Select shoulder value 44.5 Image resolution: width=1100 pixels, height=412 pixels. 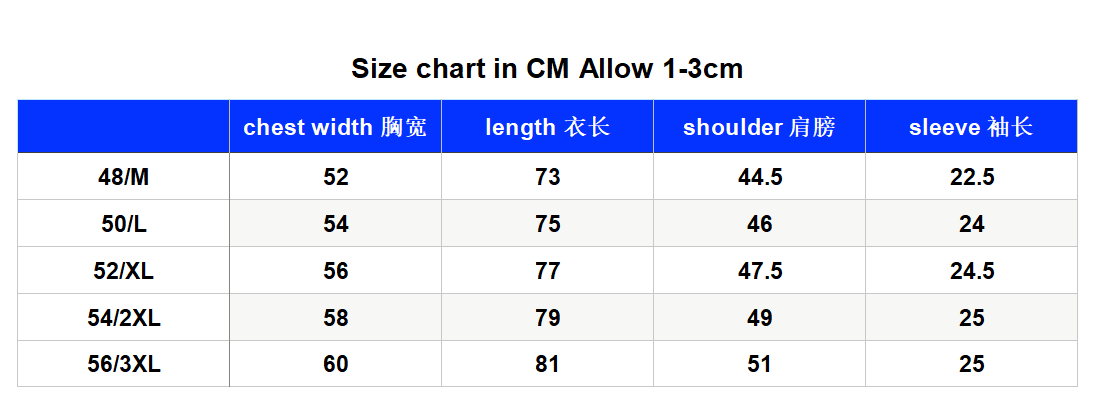tap(760, 178)
